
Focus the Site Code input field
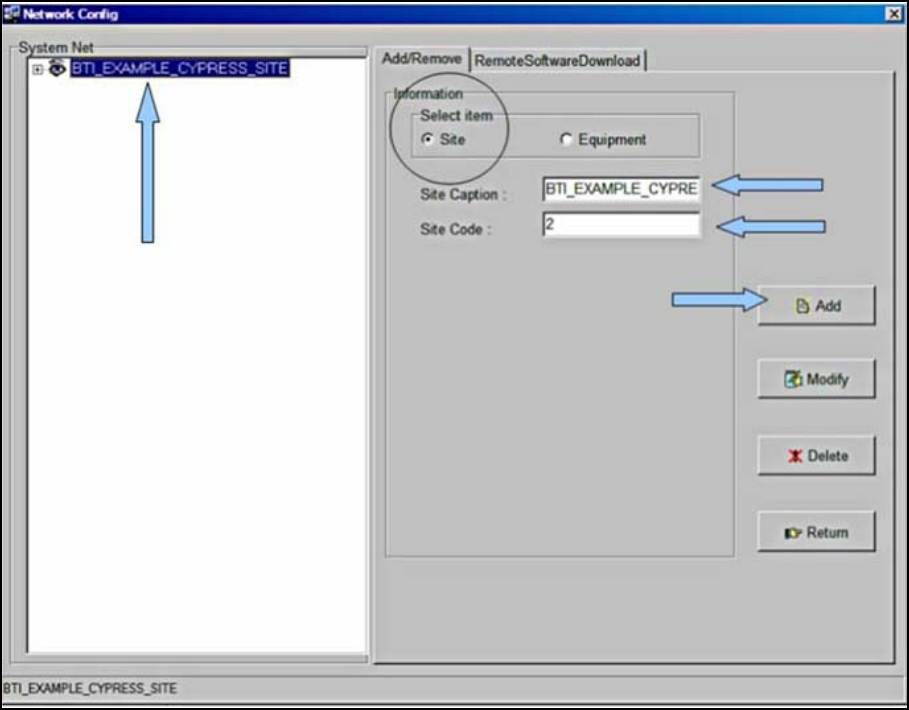621,224
